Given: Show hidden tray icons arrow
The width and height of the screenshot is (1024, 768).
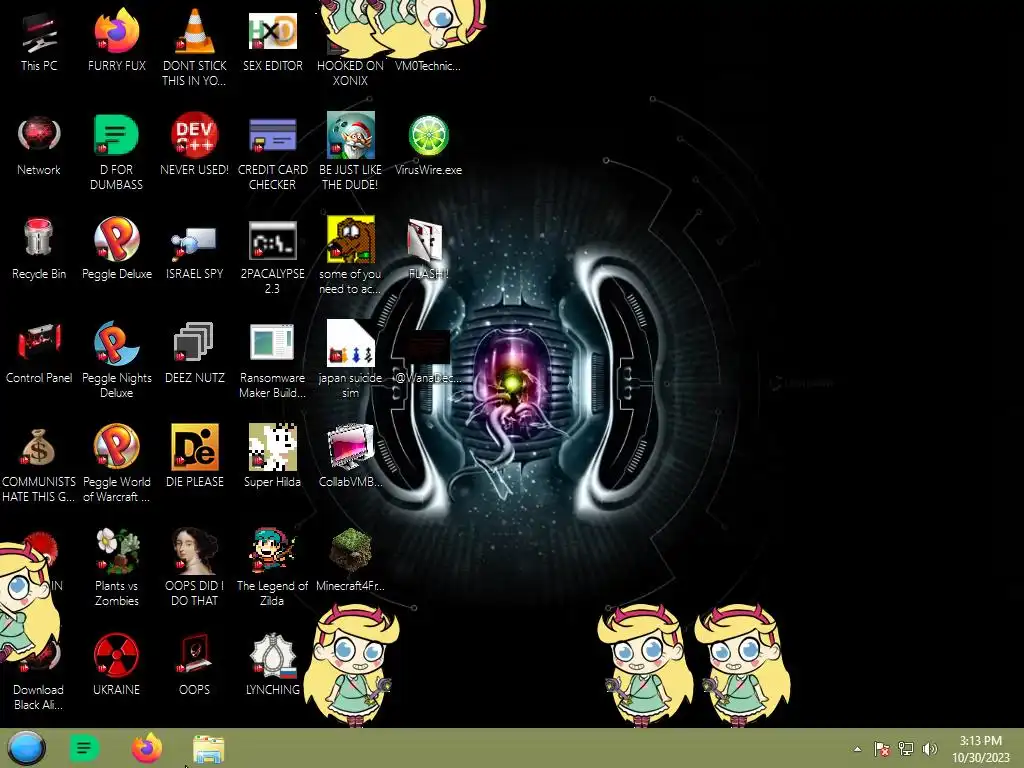Looking at the screenshot, I should click(x=857, y=749).
